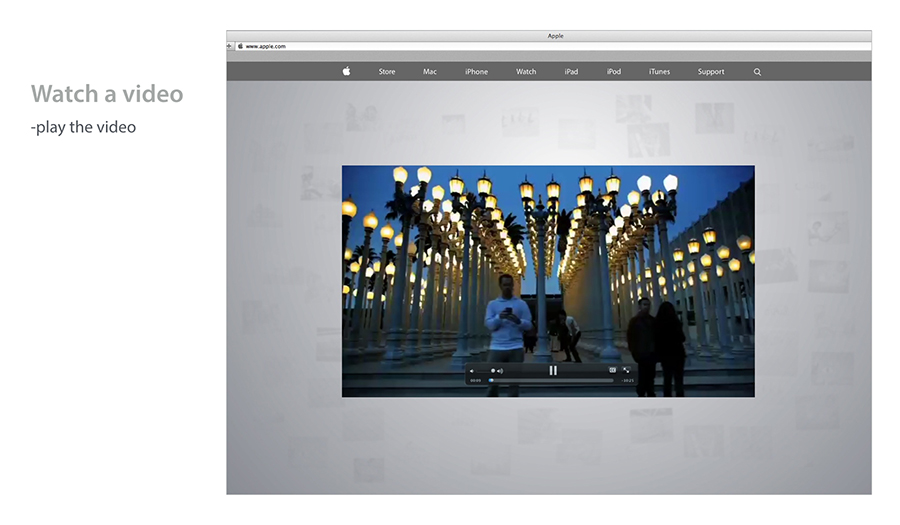Click the video progress scrubber bar
Screen dimensions: 900x525
551,380
